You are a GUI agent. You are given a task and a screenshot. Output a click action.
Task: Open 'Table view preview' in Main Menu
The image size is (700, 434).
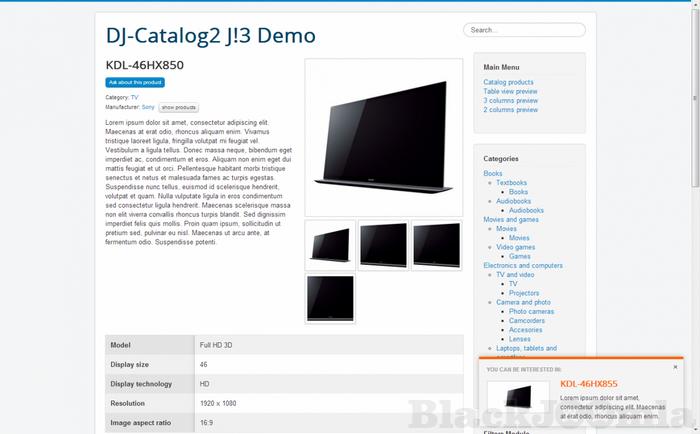click(512, 91)
